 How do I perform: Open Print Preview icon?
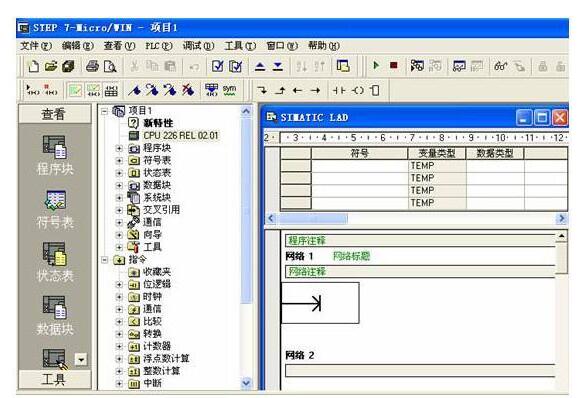[110, 66]
